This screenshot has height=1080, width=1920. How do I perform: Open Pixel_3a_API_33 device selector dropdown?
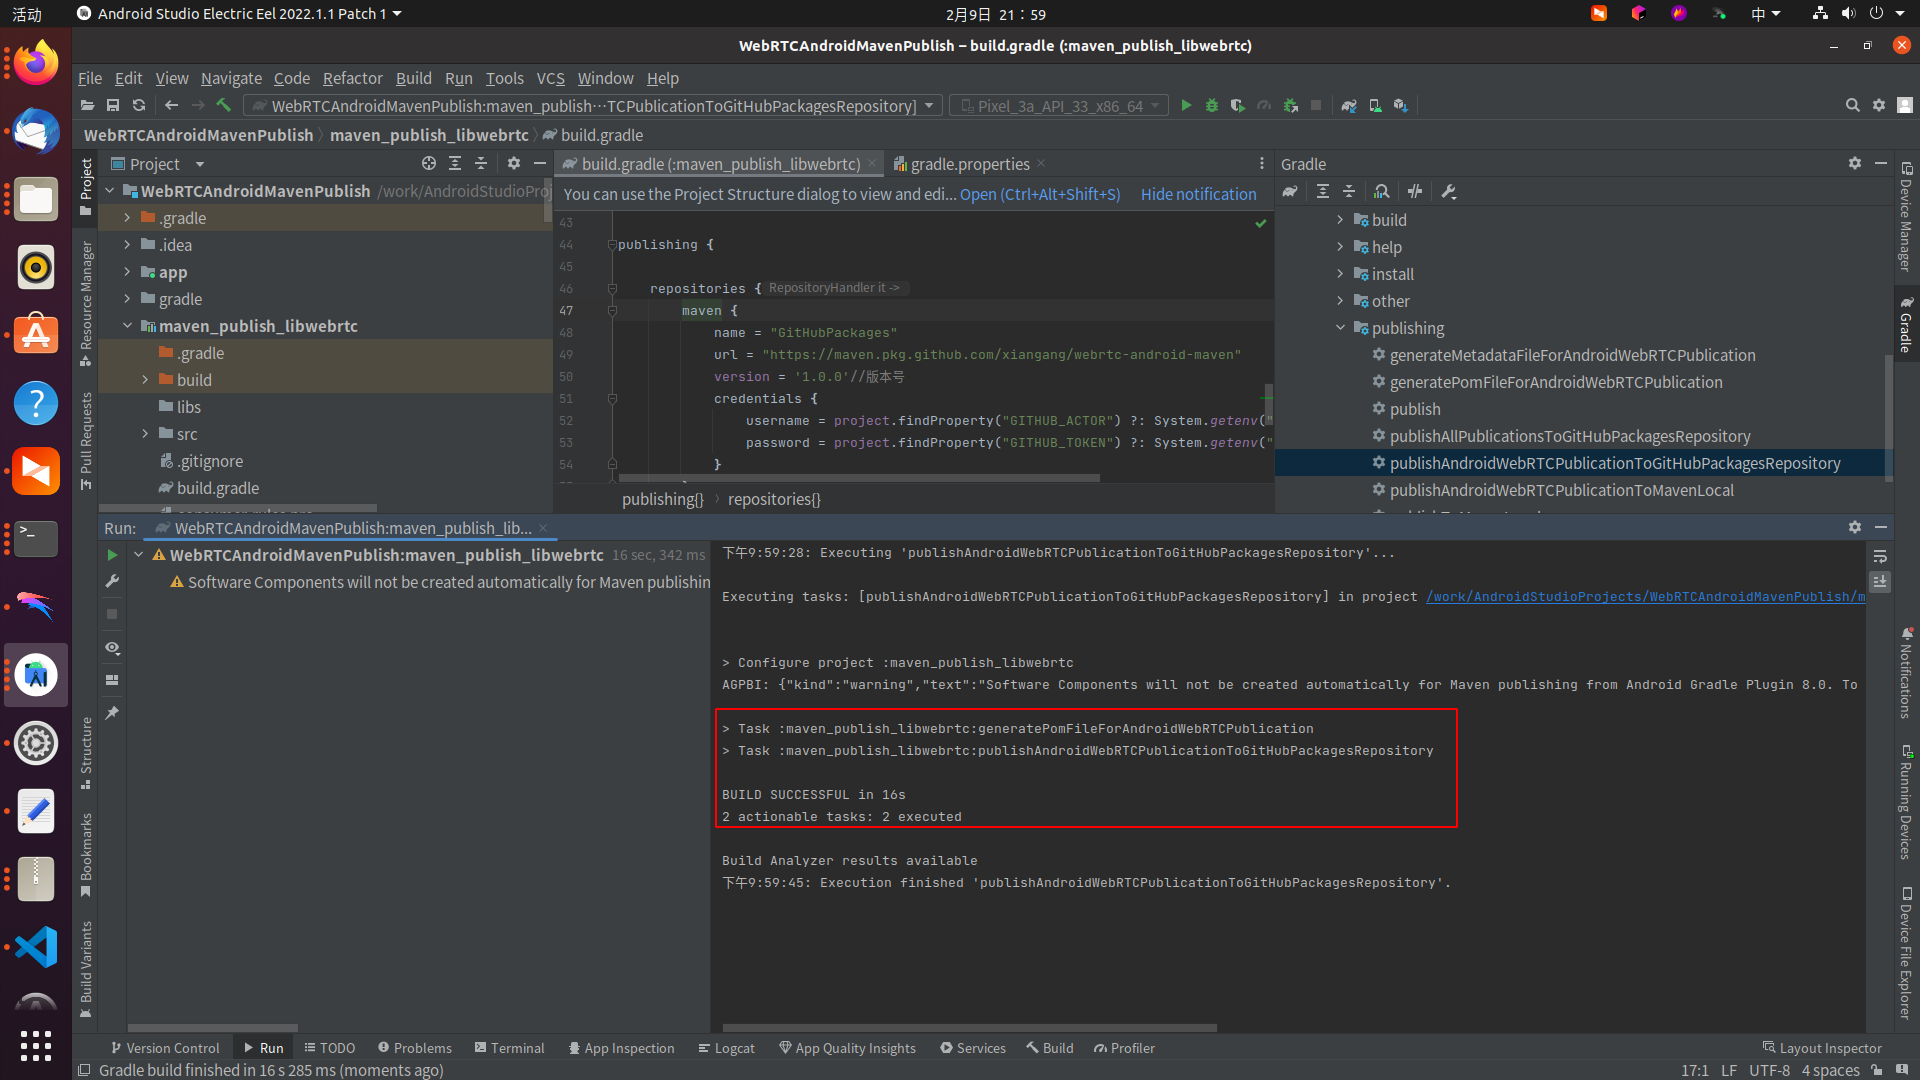click(x=1059, y=105)
